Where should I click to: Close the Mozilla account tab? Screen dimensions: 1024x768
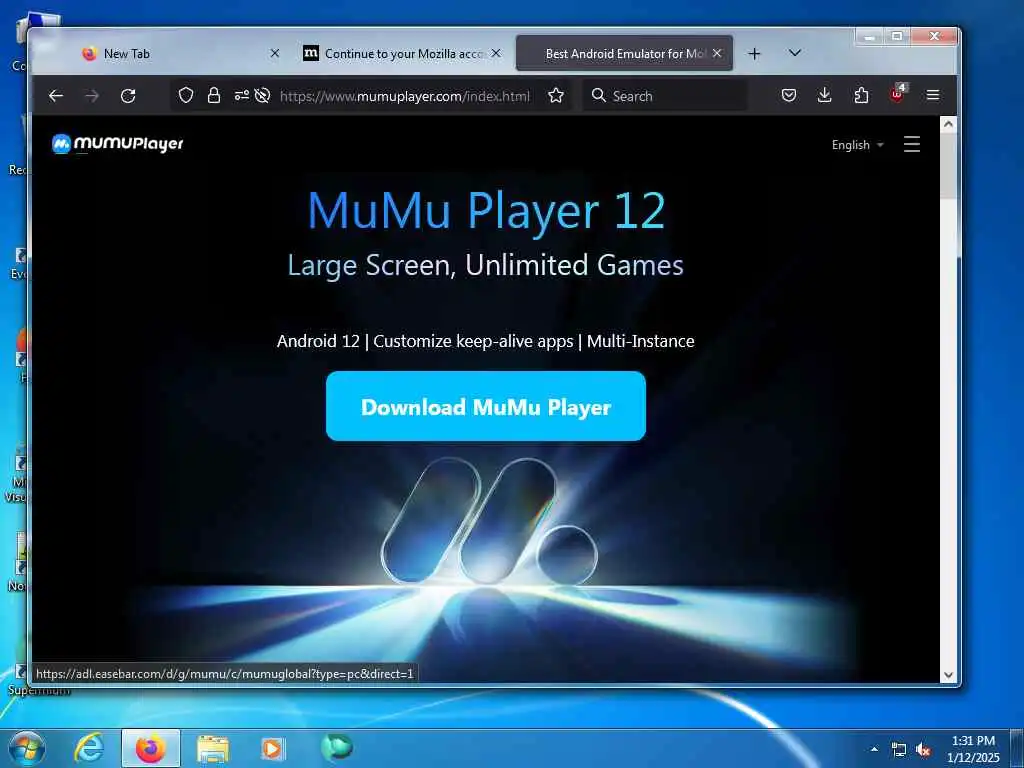pyautogui.click(x=496, y=53)
